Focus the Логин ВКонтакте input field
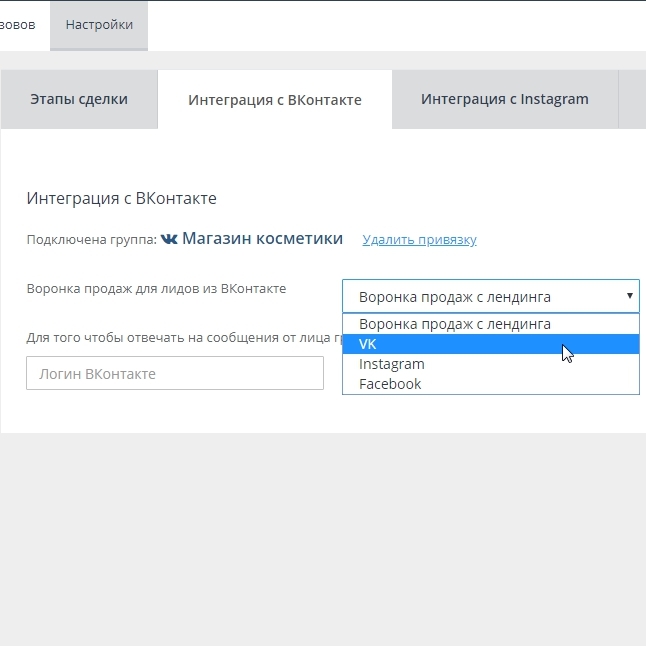The height and width of the screenshot is (646, 646). coord(175,373)
